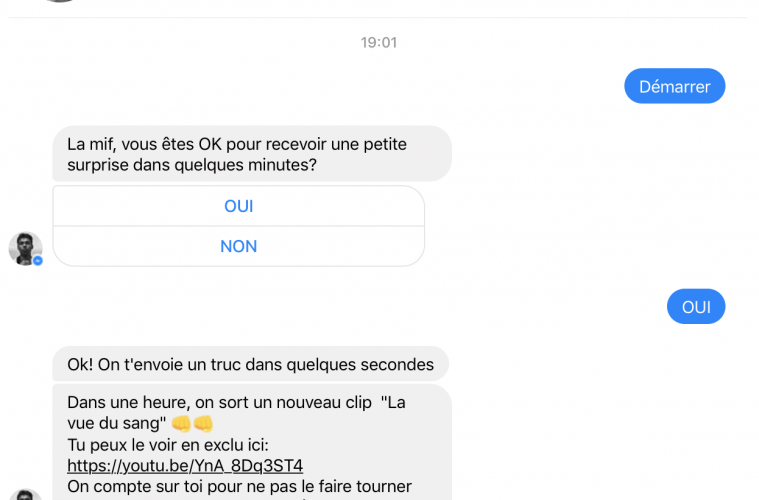Click the blue Messenger badge on avatar
Image resolution: width=759 pixels, height=500 pixels.
pos(38,261)
